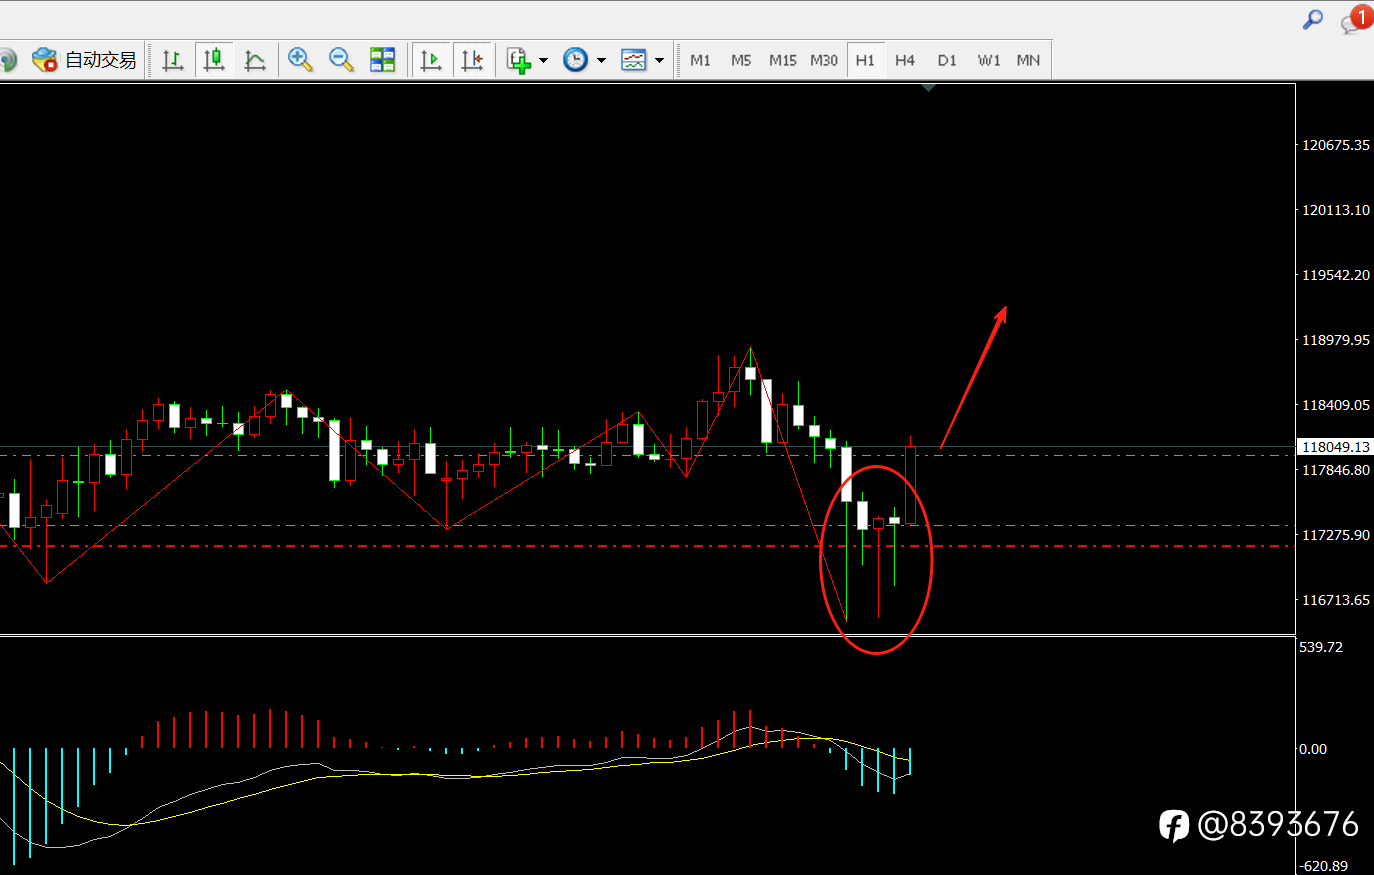Click the current price label 118049.13
This screenshot has width=1374, height=875.
(1335, 447)
